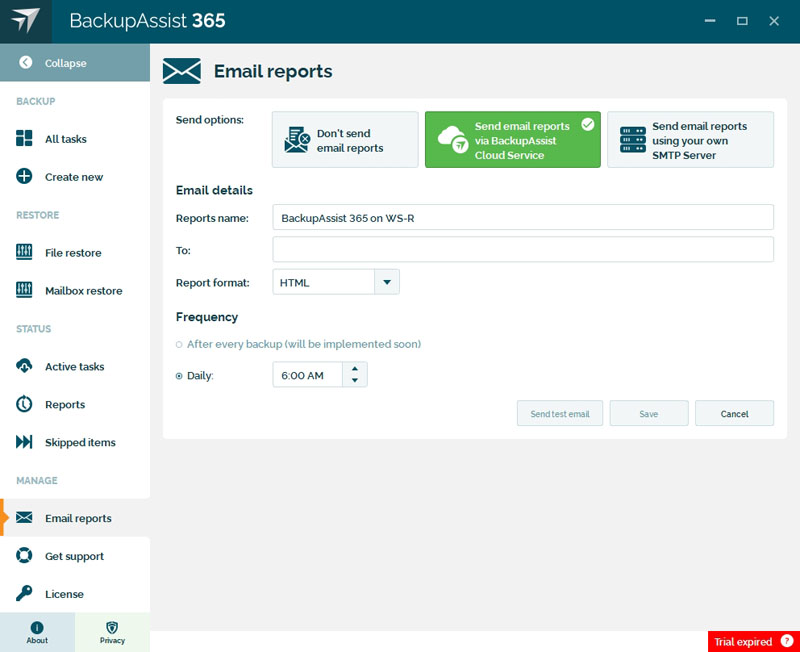Viewport: 800px width, 652px height.
Task: Click the Trial expired banner
Action: (754, 641)
